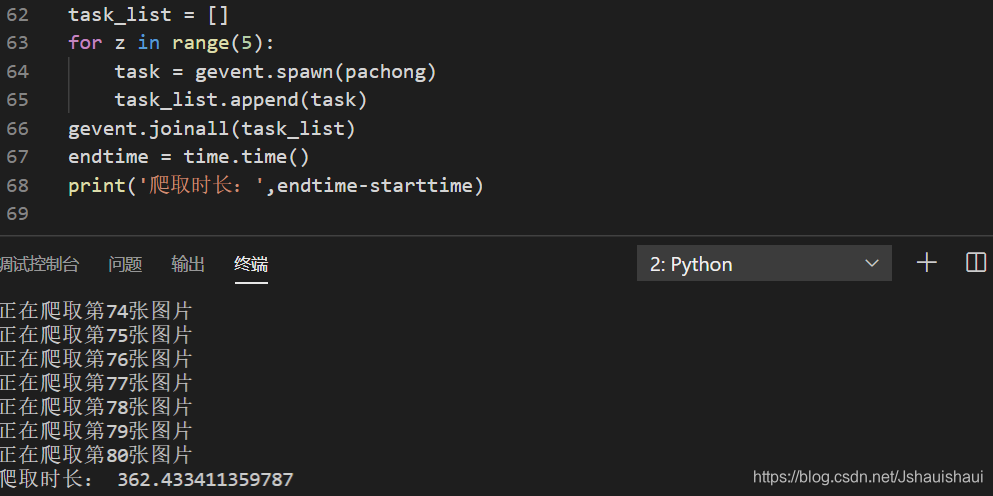Click terminal output line 正在爬取第74张图片

click(x=96, y=312)
